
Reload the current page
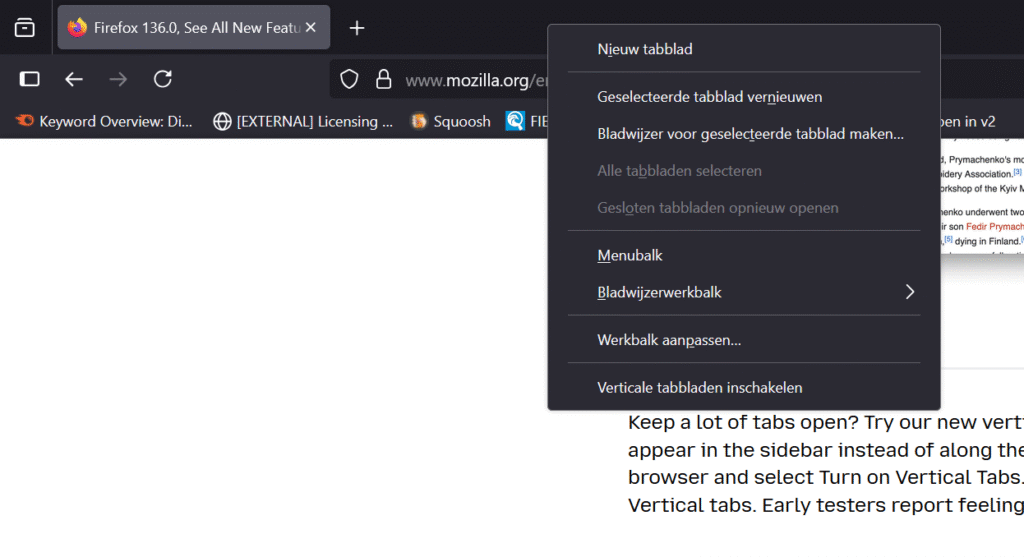coord(163,79)
